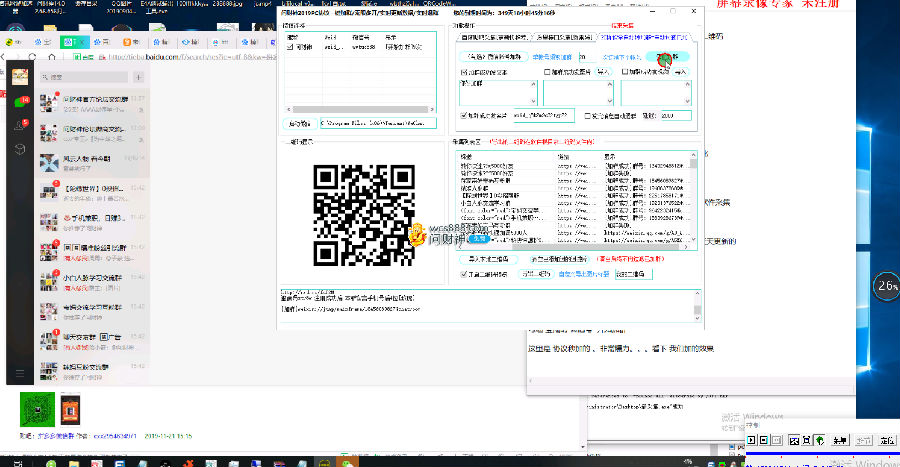The width and height of the screenshot is (900, 467).
Task: Click delay value field showing 2000
Action: (676, 115)
